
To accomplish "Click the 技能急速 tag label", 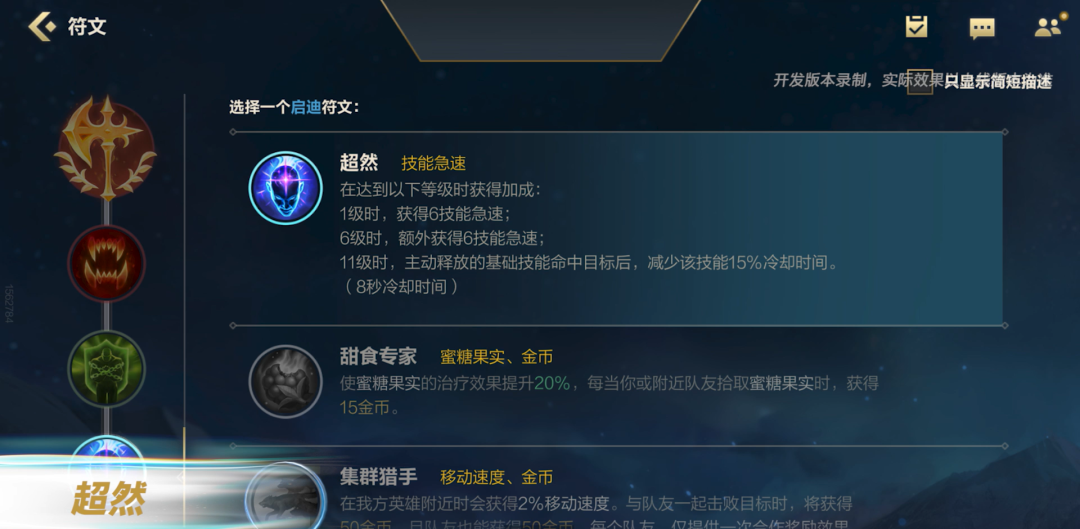I will point(434,163).
